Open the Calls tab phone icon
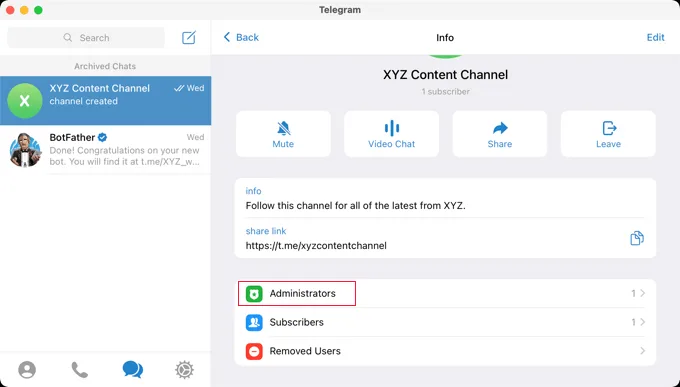This screenshot has height=387, width=680. (79, 370)
